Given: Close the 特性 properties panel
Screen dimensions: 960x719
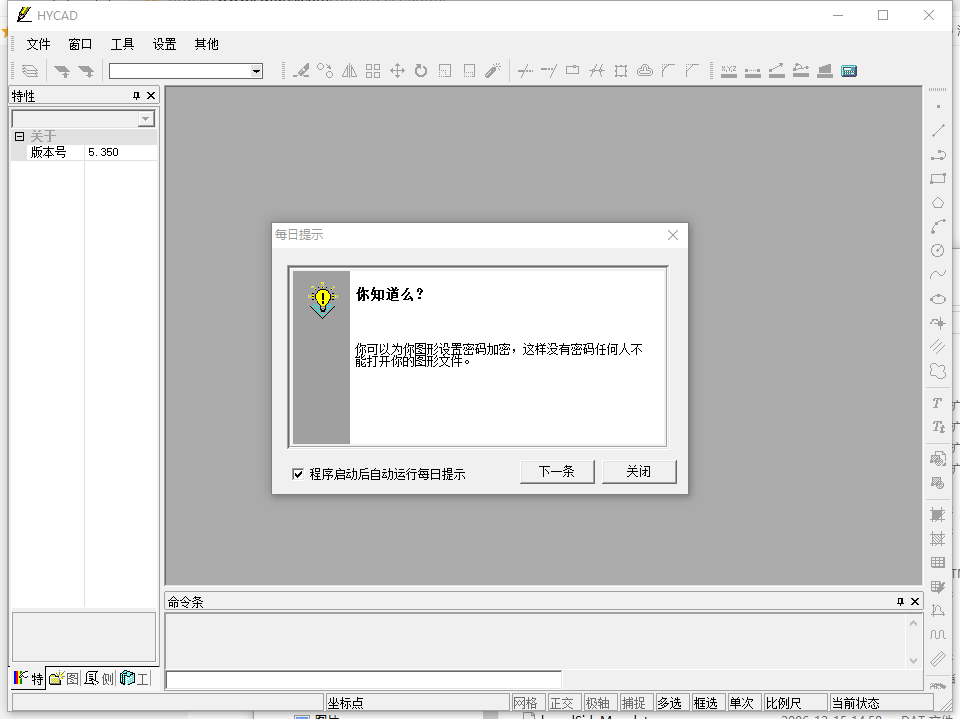Looking at the screenshot, I should [151, 96].
